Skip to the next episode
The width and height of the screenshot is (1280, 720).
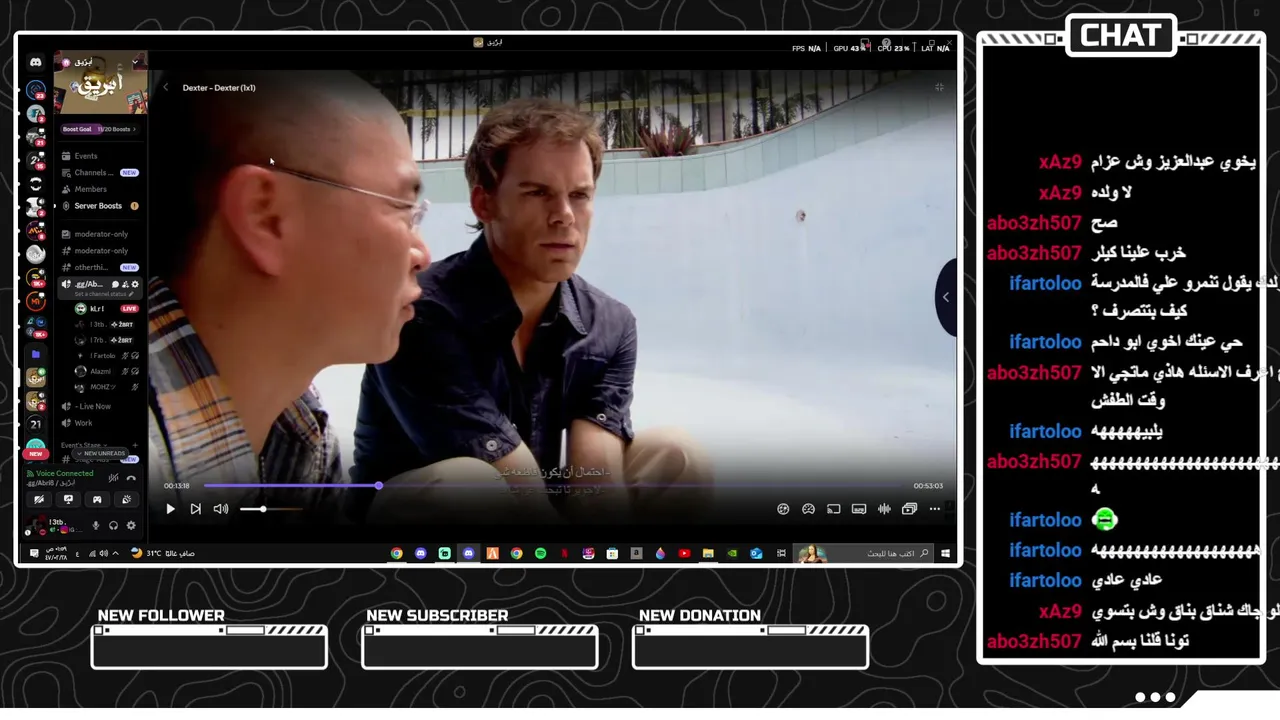click(x=195, y=509)
